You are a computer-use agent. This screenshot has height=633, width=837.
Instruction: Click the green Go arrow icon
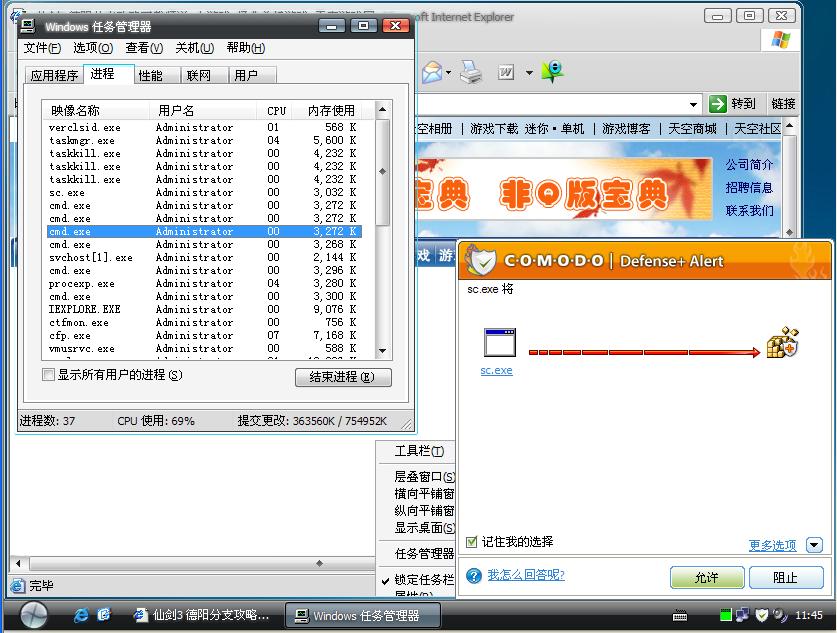[x=717, y=104]
